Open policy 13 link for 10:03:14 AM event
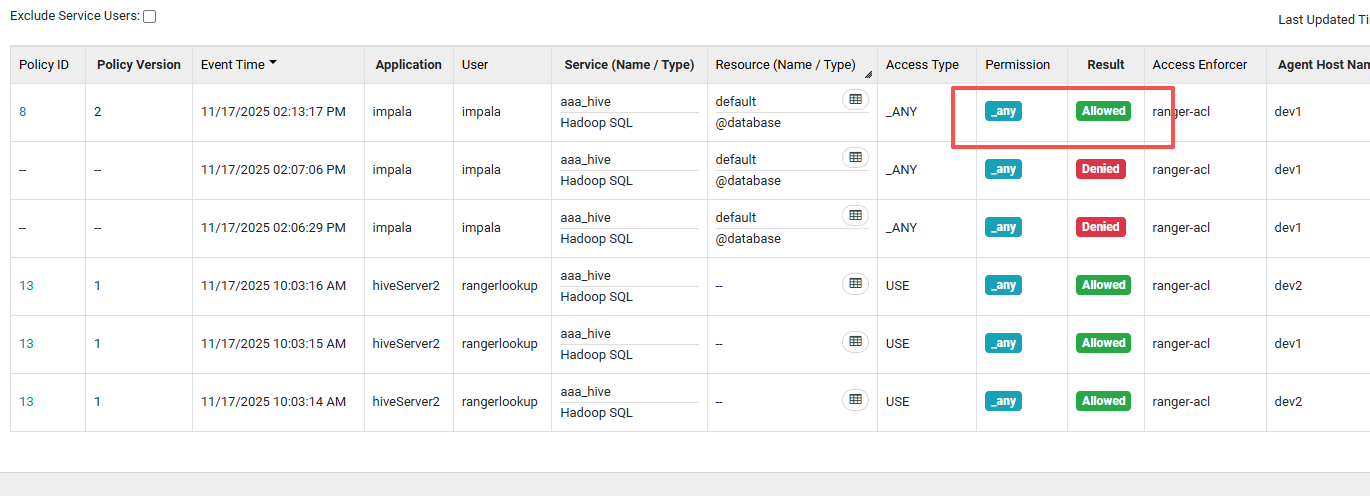Viewport: 1370px width, 496px height. click(x=26, y=402)
